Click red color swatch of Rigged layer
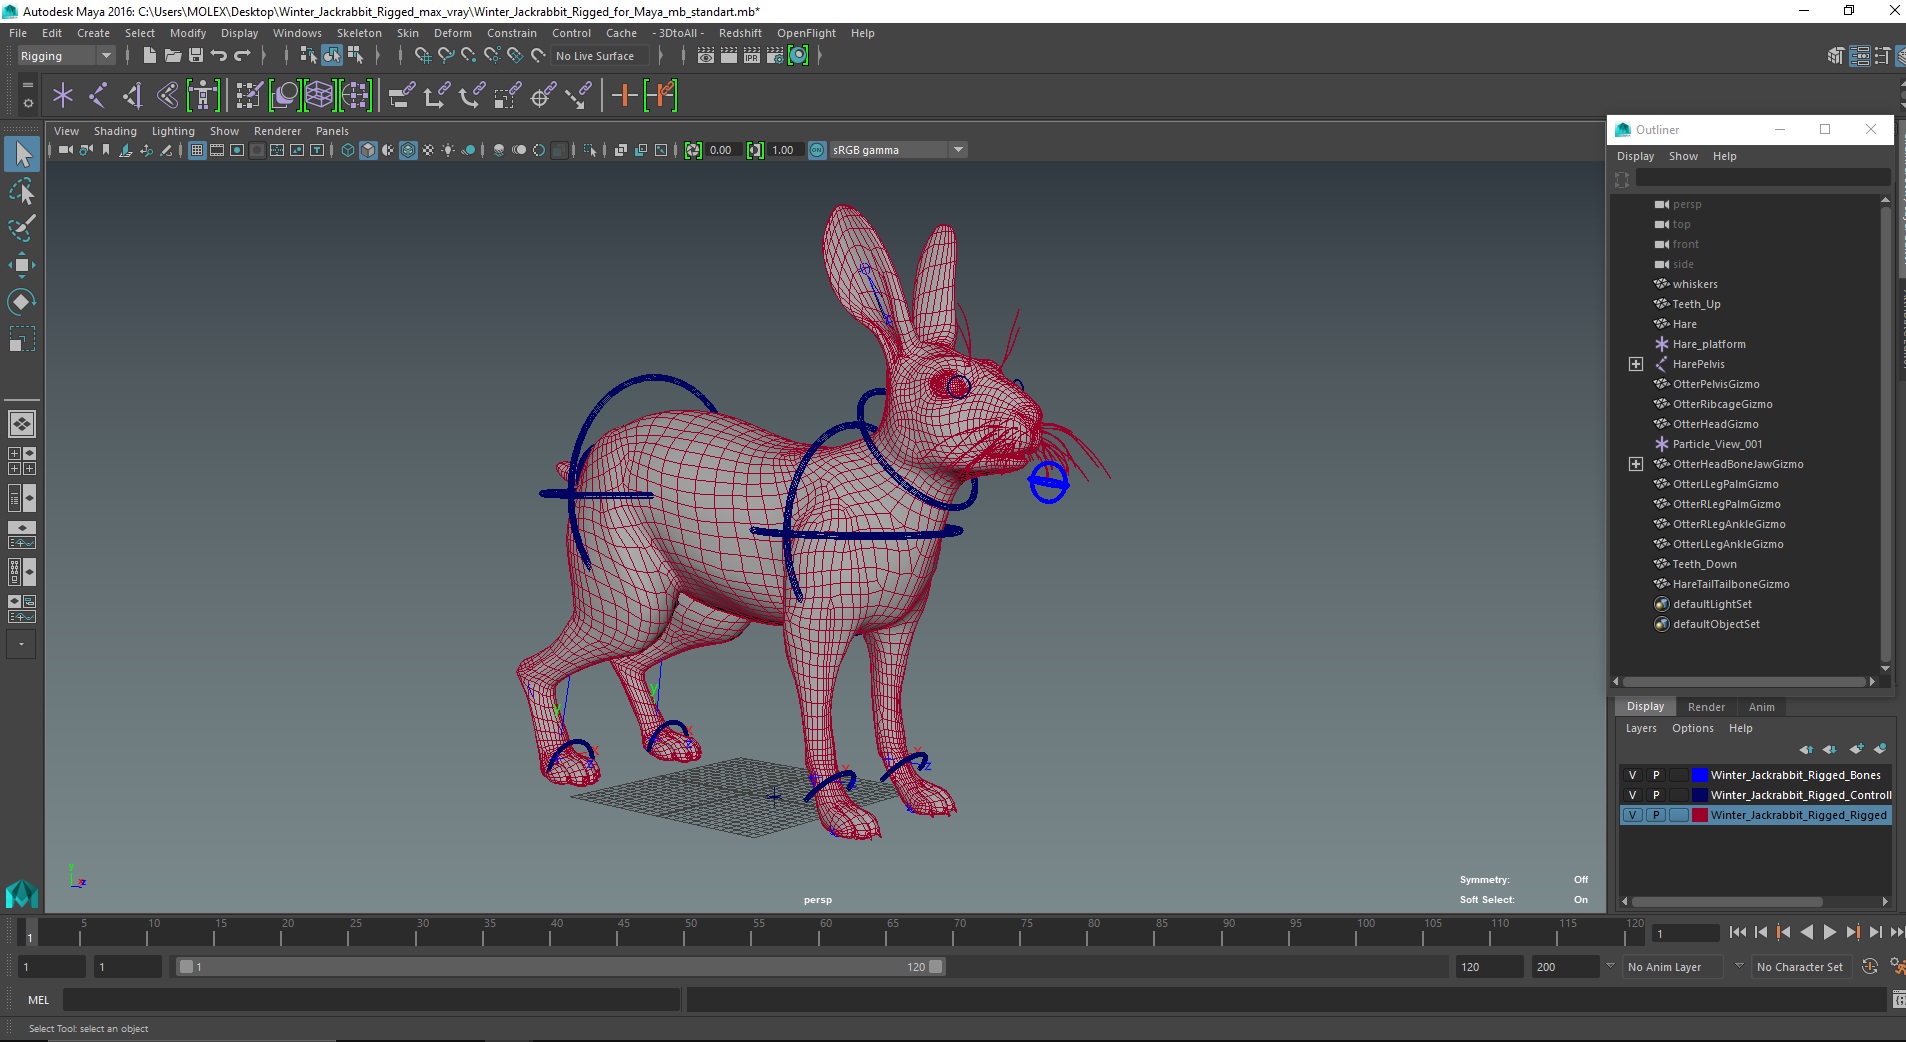The height and width of the screenshot is (1042, 1906). pos(1699,815)
